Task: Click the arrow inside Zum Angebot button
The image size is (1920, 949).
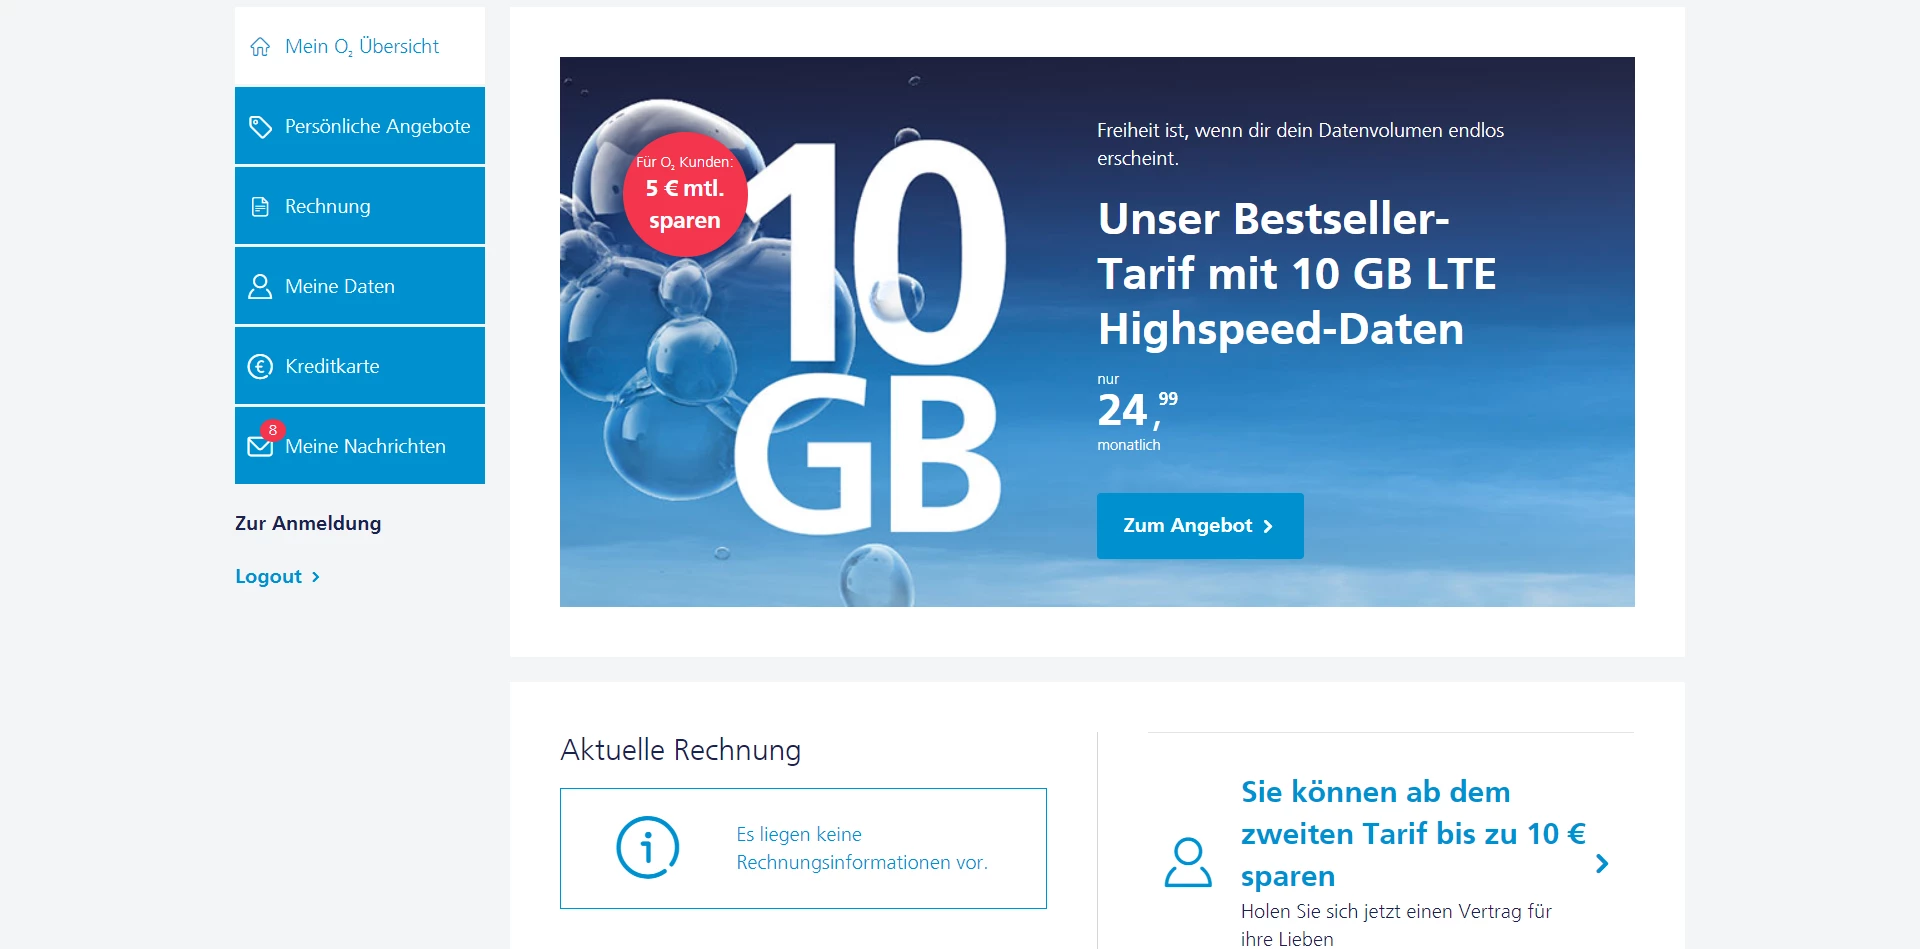Action: coord(1268,527)
